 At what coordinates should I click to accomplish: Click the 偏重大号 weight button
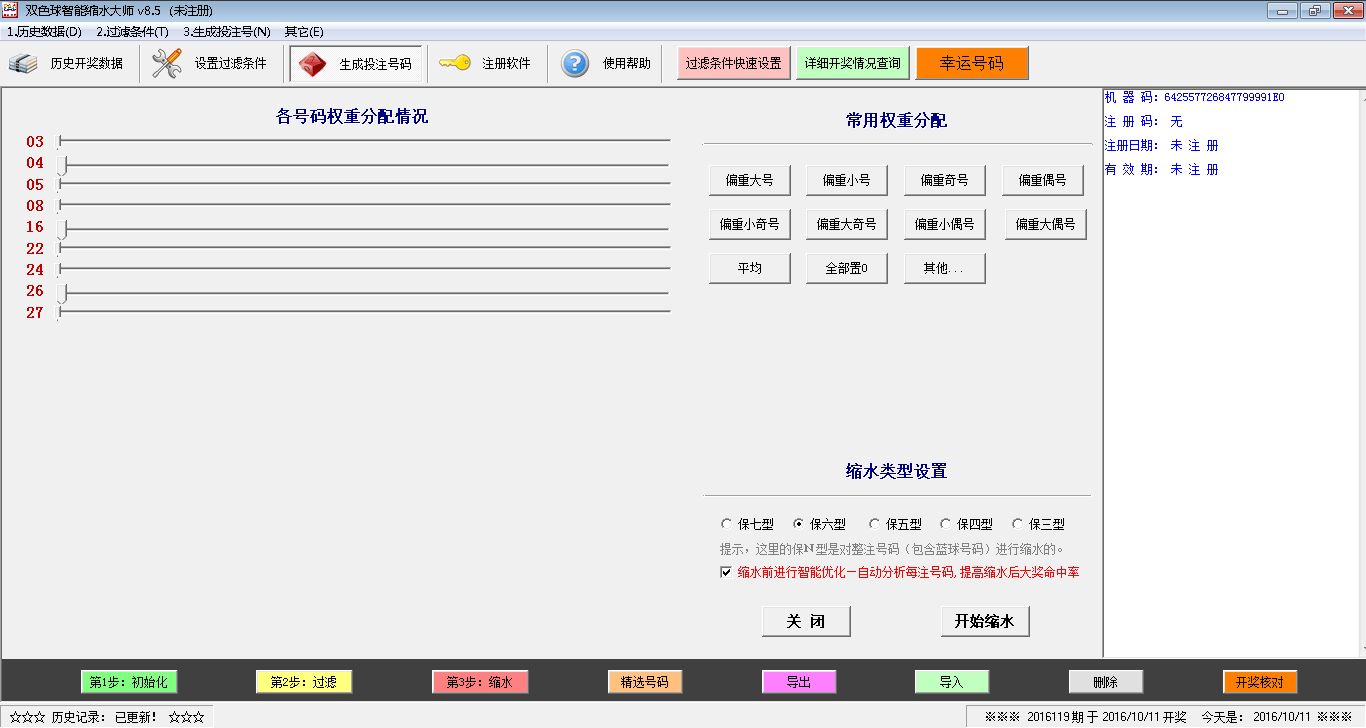tap(749, 180)
